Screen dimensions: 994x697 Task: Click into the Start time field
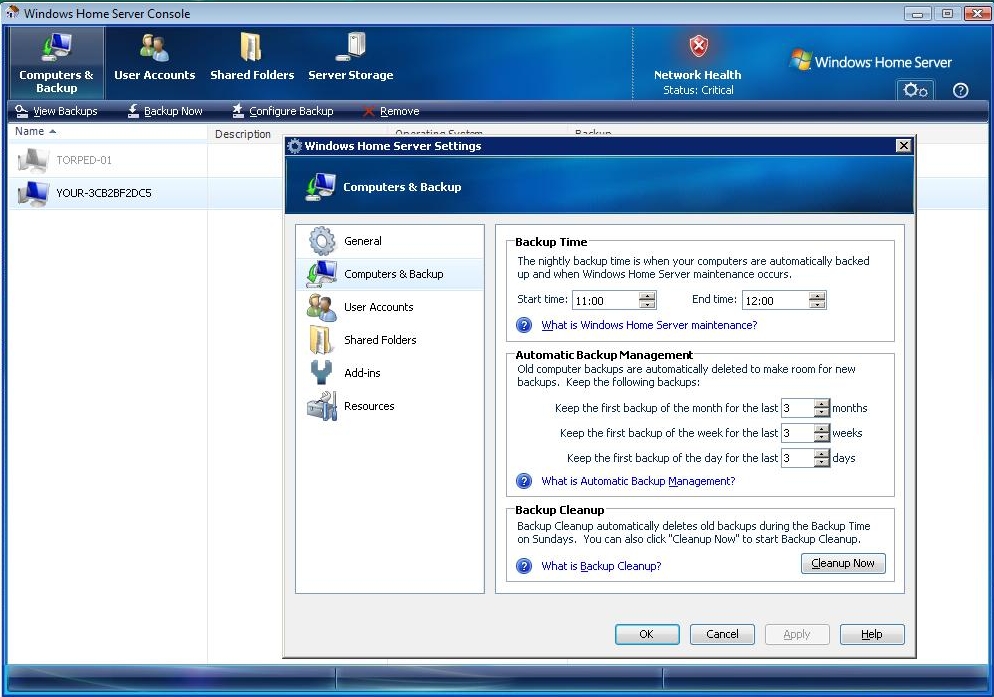point(605,300)
